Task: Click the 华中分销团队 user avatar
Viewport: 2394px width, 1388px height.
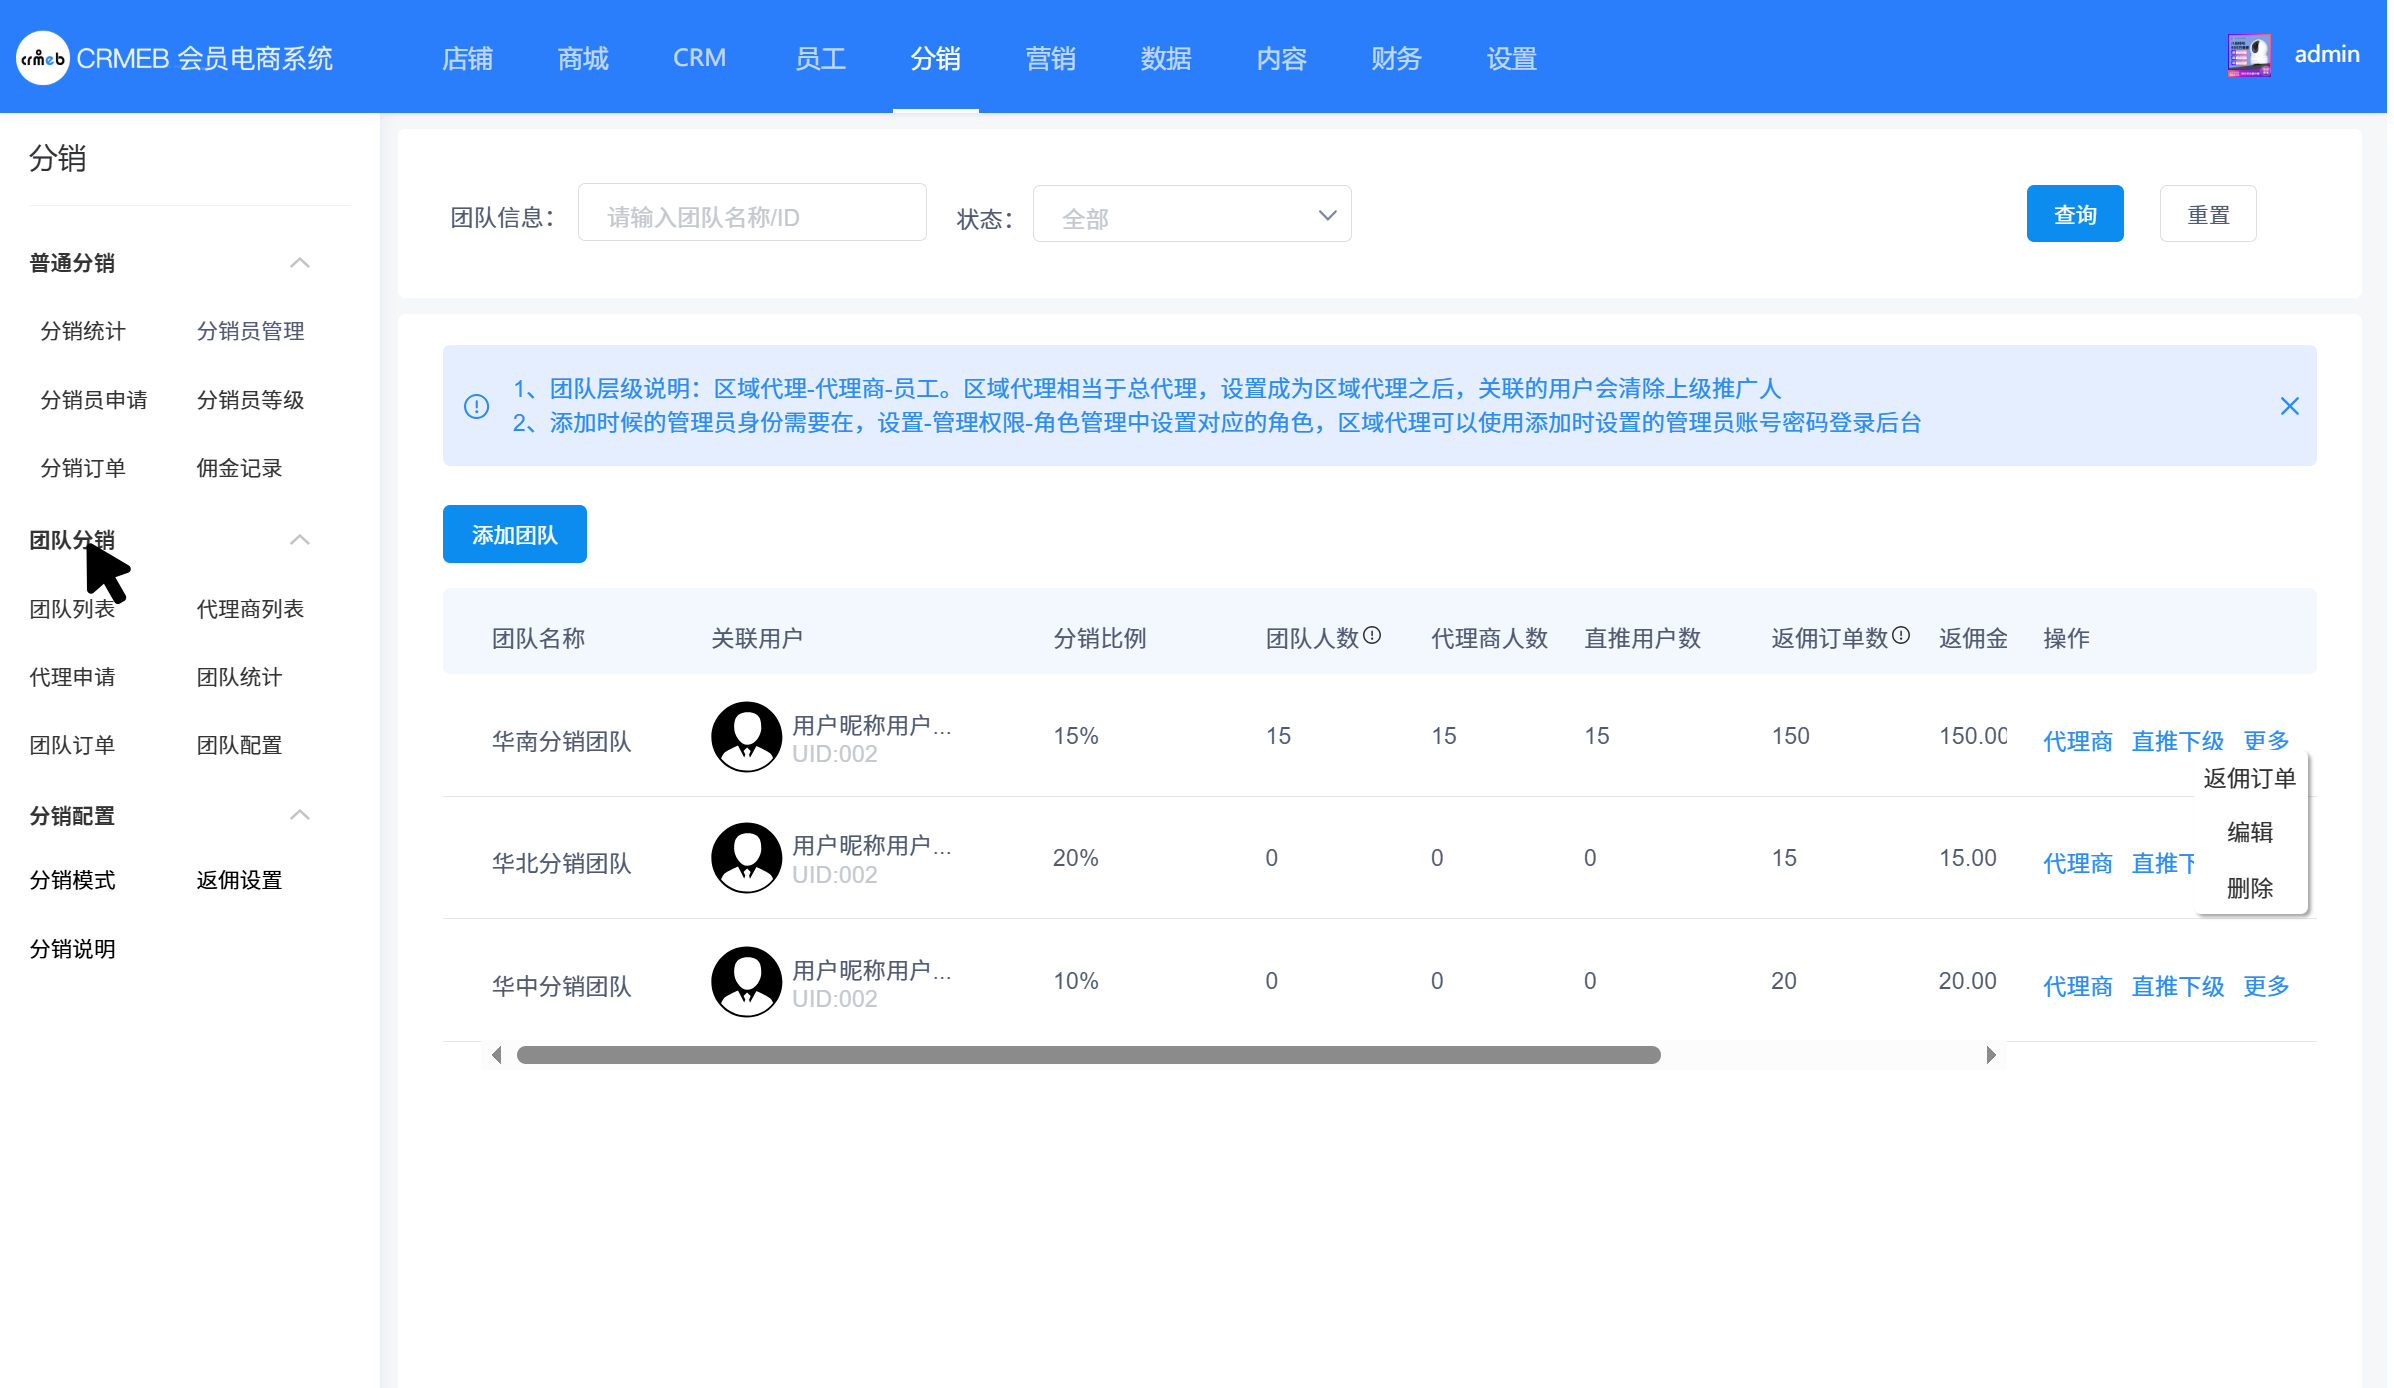Action: pyautogui.click(x=746, y=982)
